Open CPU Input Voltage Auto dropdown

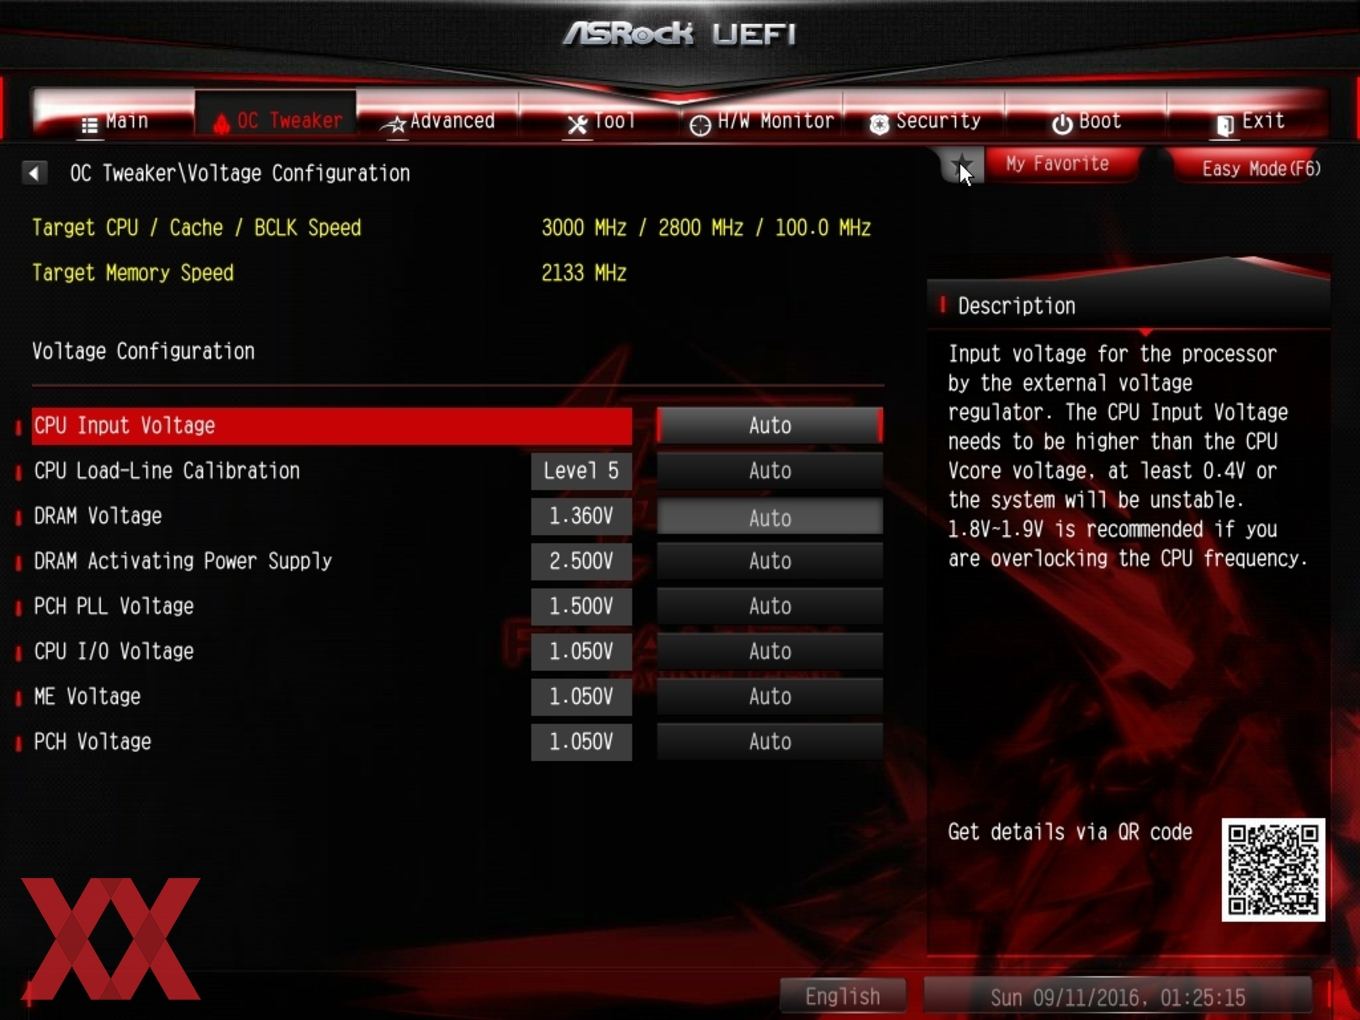[x=770, y=426]
